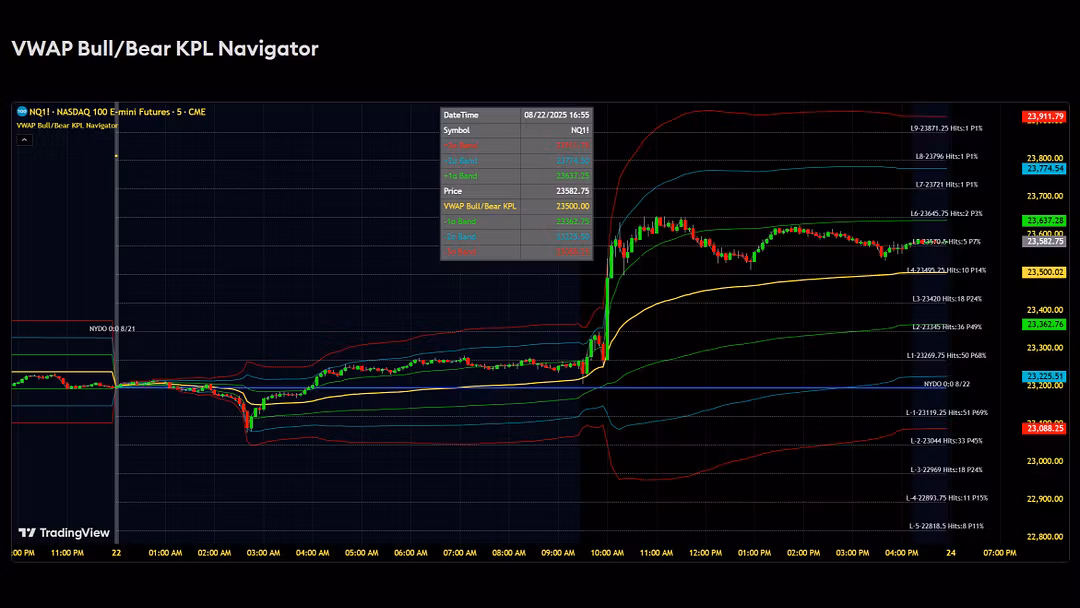The width and height of the screenshot is (1080, 608).
Task: Select the yellow 23,500.02 VWAP price tag
Action: pyautogui.click(x=1043, y=272)
